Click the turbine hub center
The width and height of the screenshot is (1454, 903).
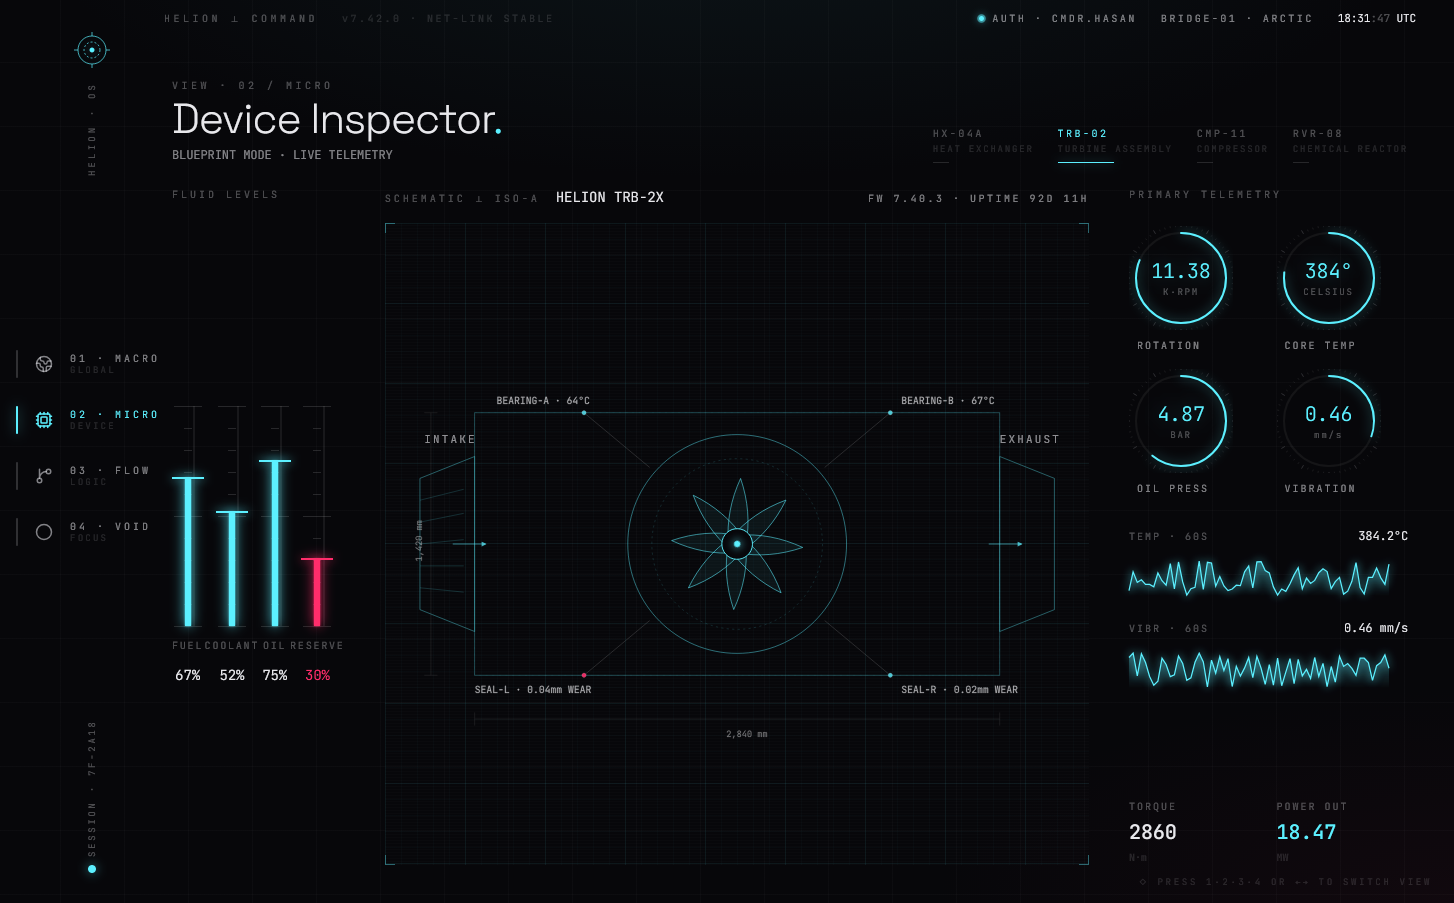pyautogui.click(x=737, y=544)
